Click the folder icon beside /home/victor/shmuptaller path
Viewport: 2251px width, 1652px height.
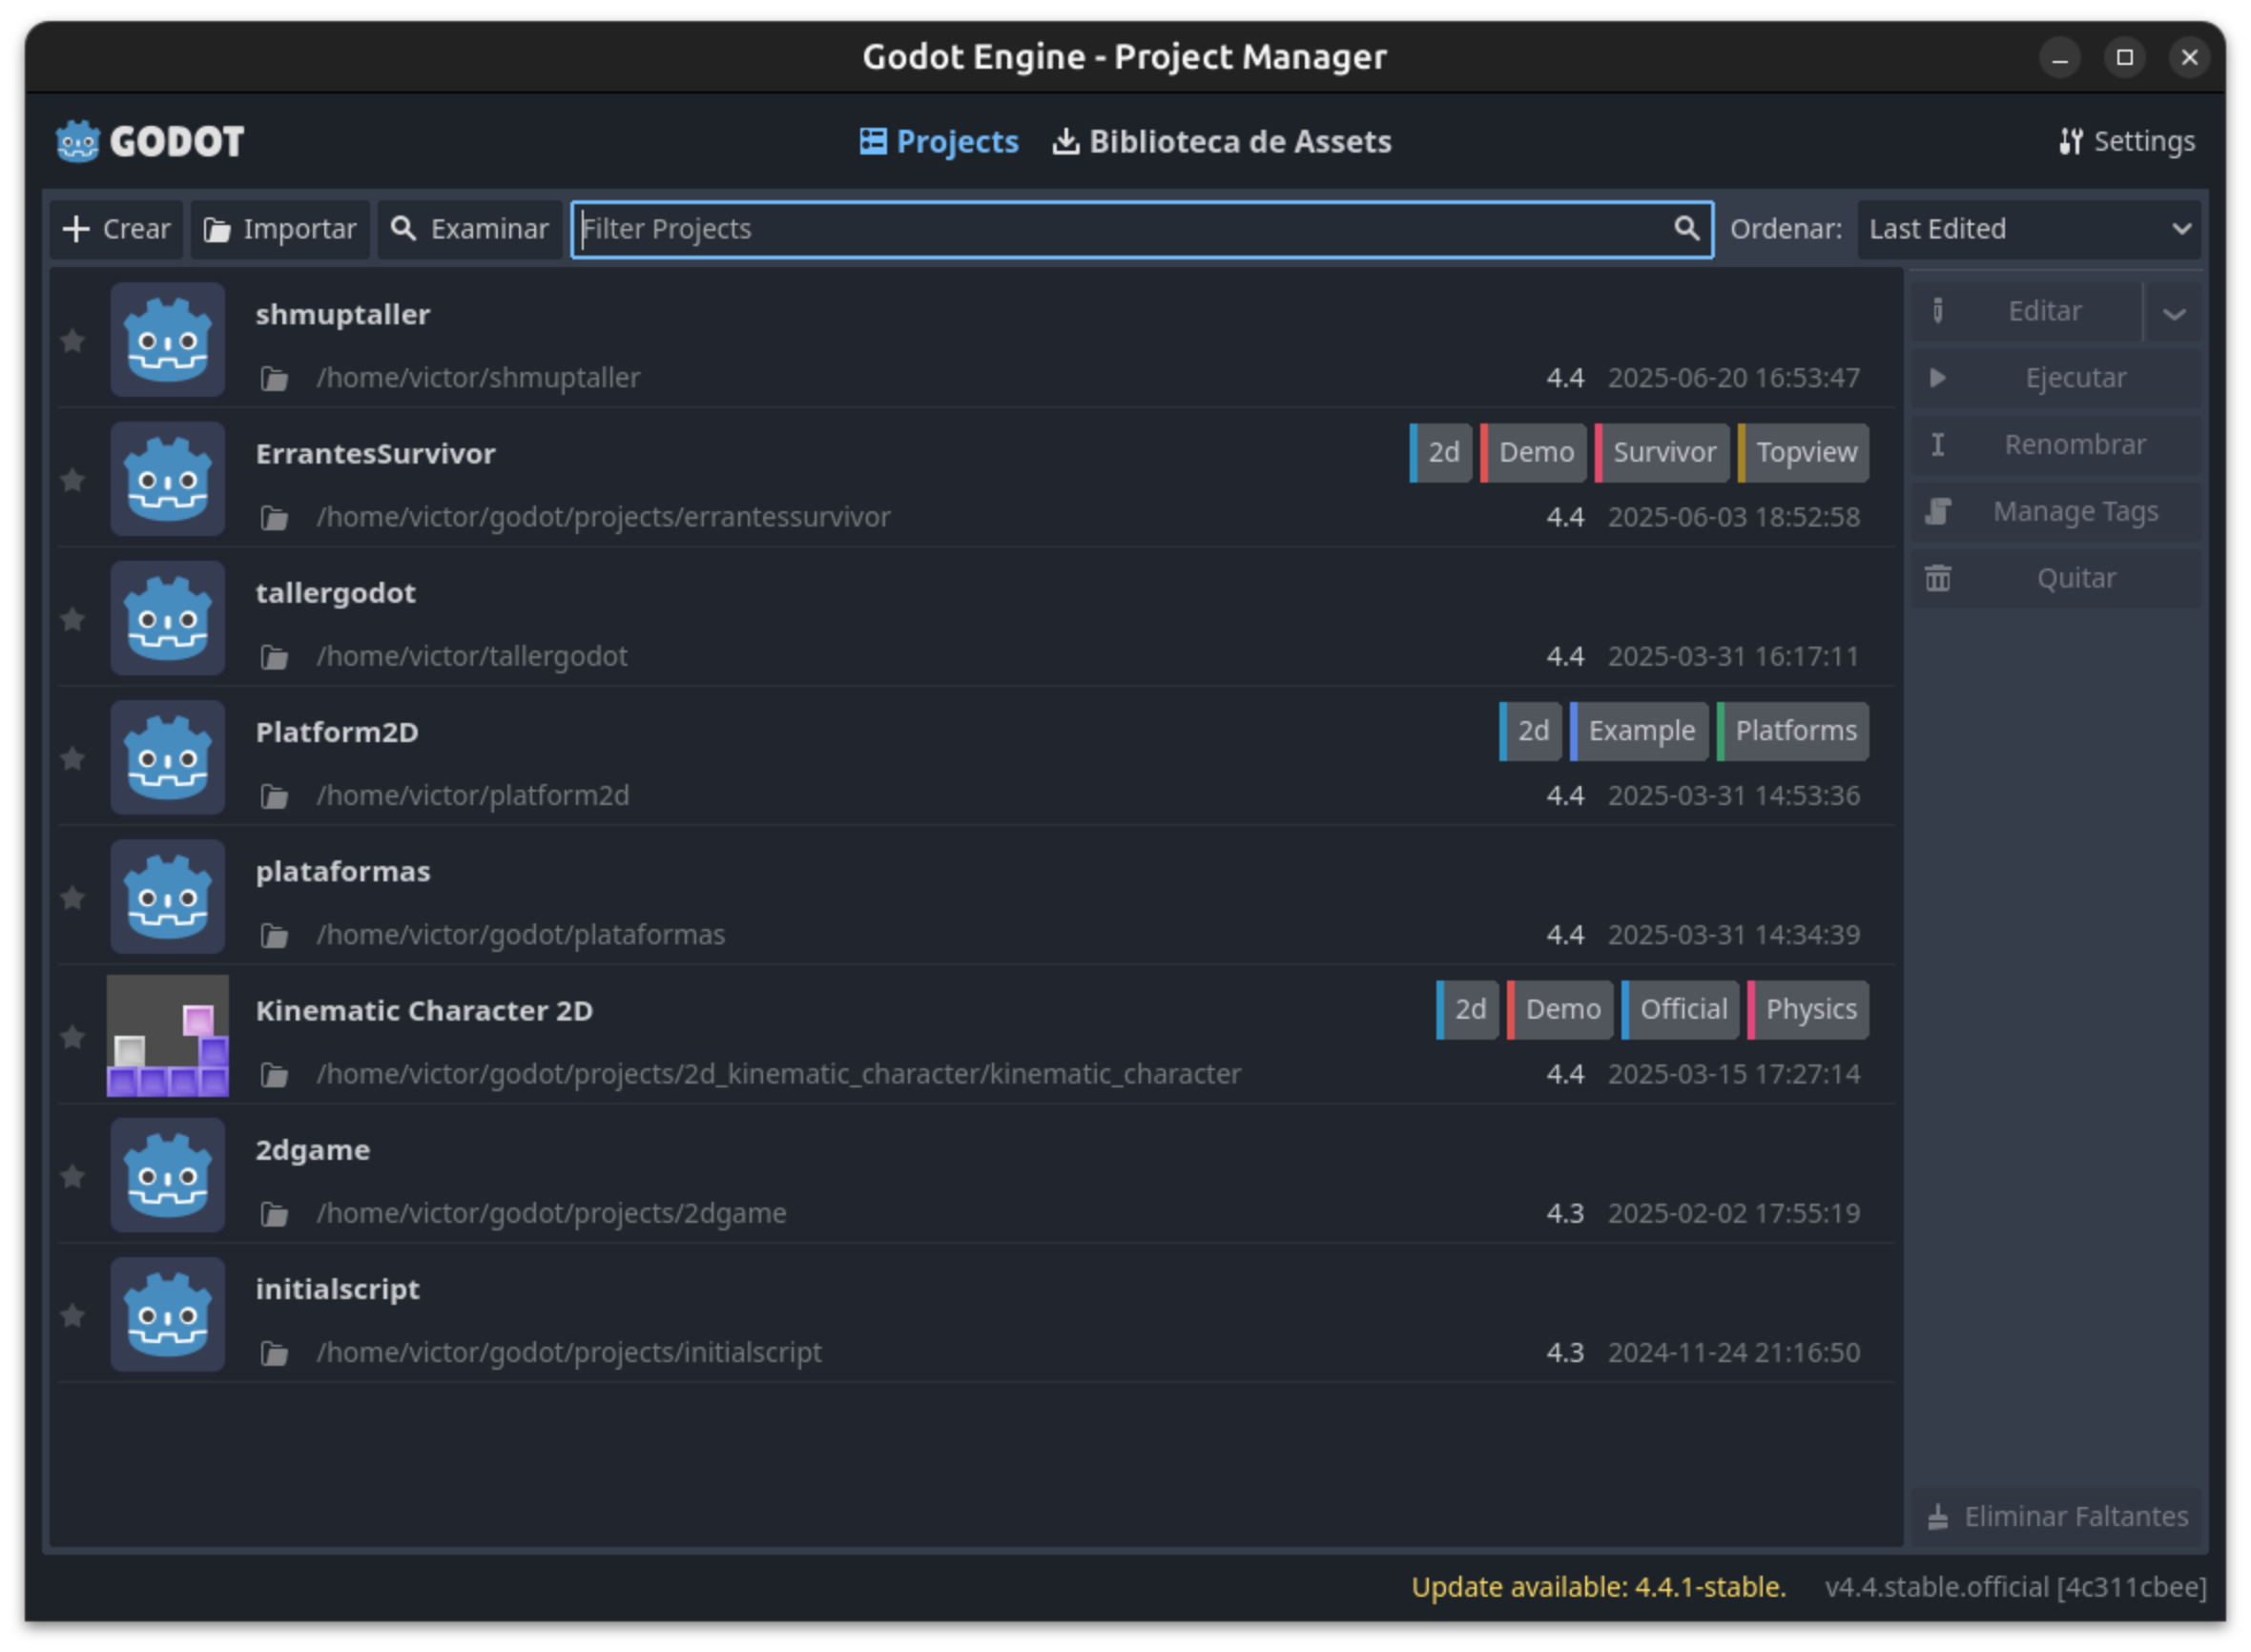pos(274,379)
